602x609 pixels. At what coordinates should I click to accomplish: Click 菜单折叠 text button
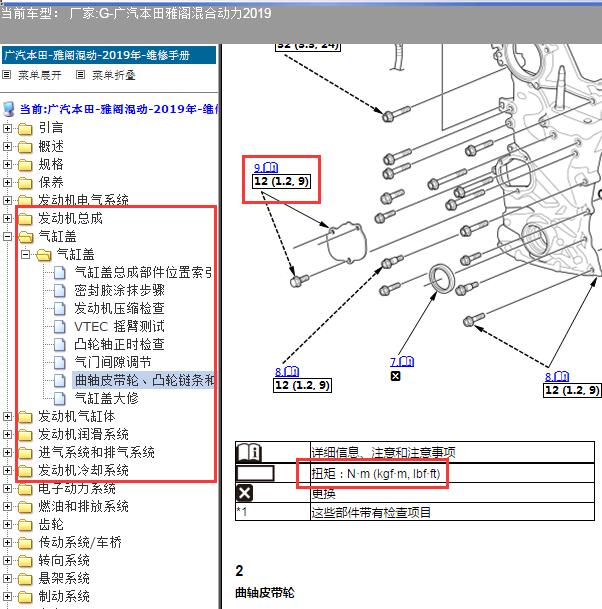113,75
